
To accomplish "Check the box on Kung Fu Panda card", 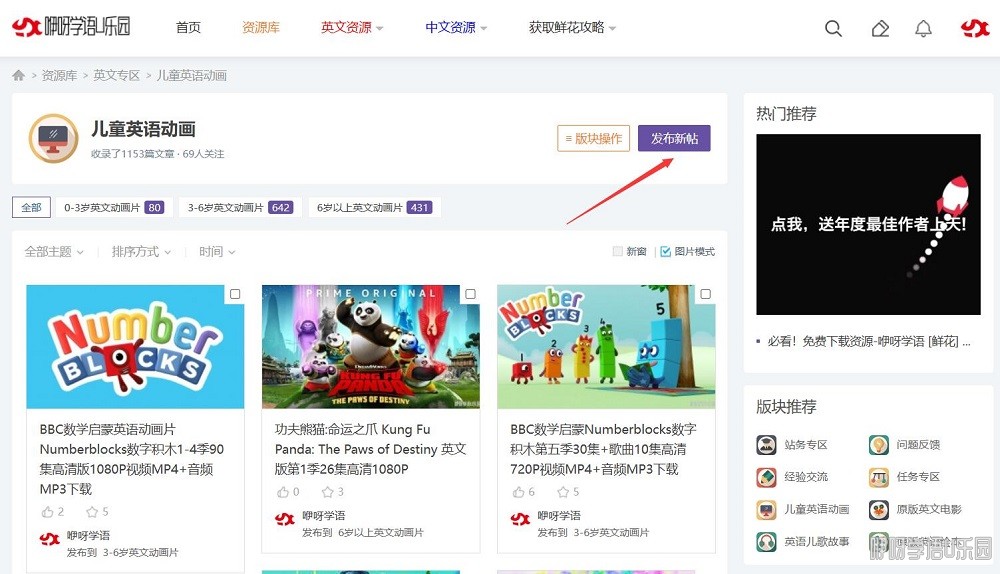I will click(x=470, y=294).
